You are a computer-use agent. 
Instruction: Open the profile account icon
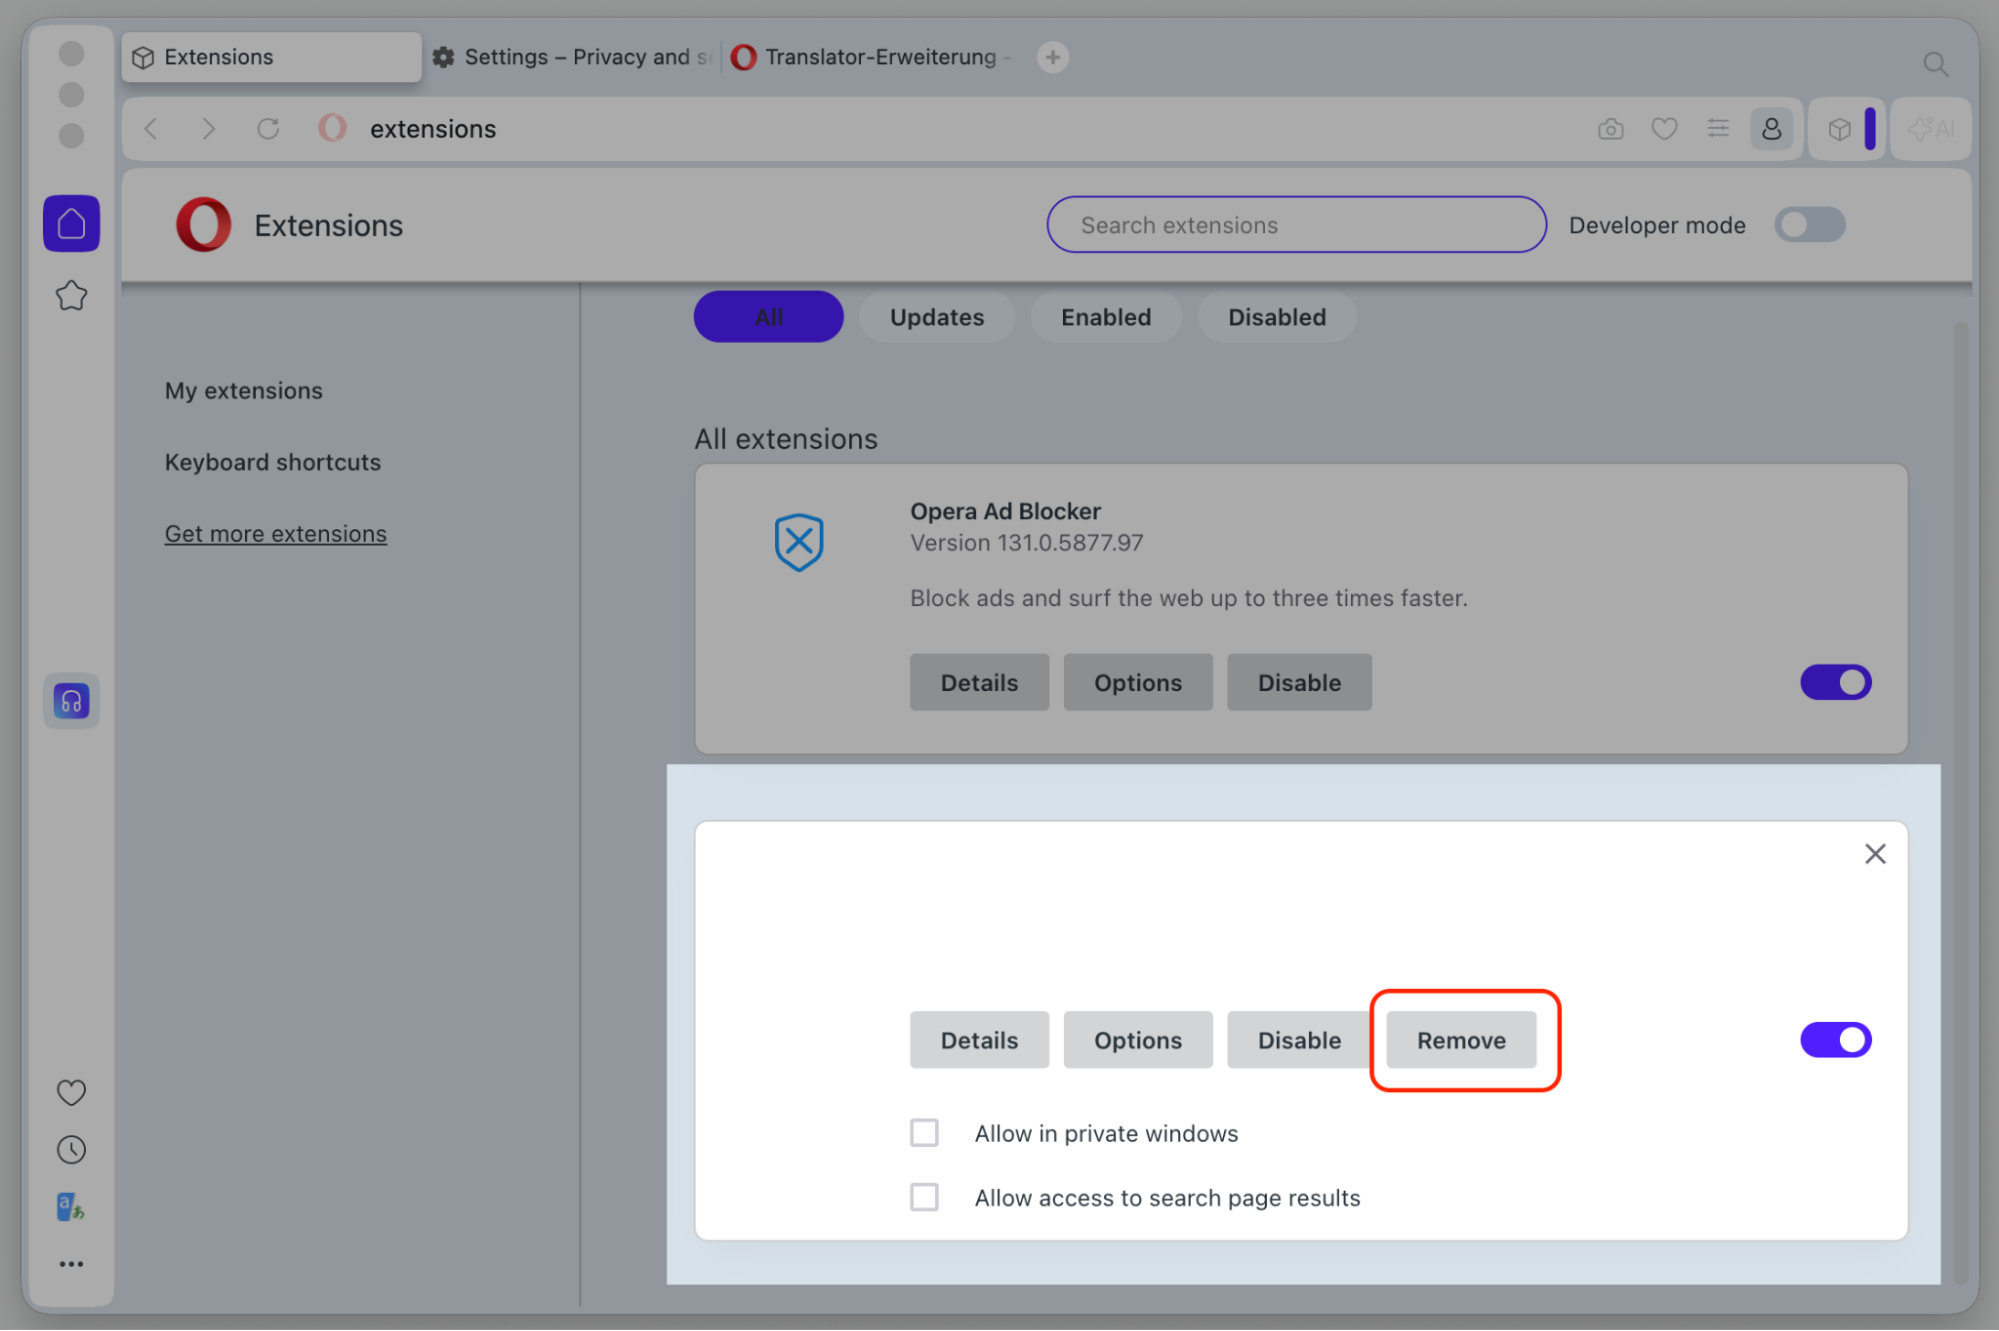point(1771,129)
